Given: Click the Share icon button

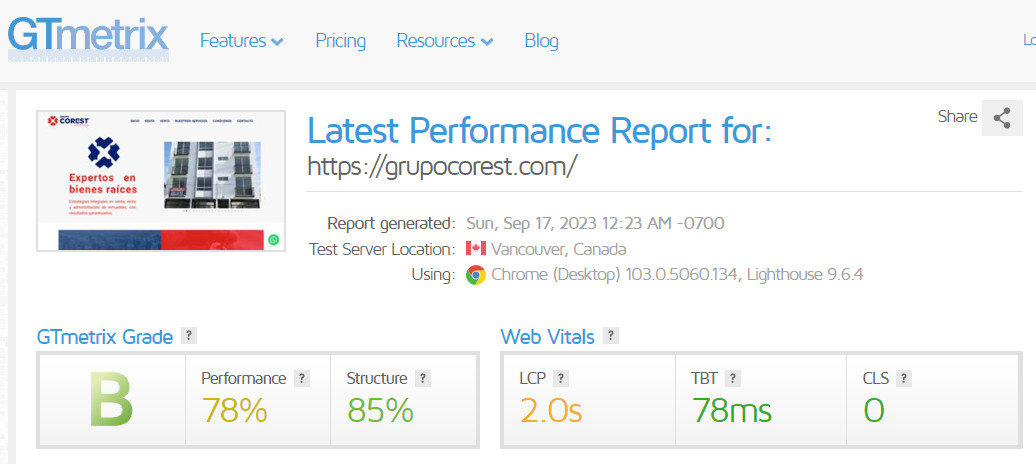Looking at the screenshot, I should click(1002, 118).
